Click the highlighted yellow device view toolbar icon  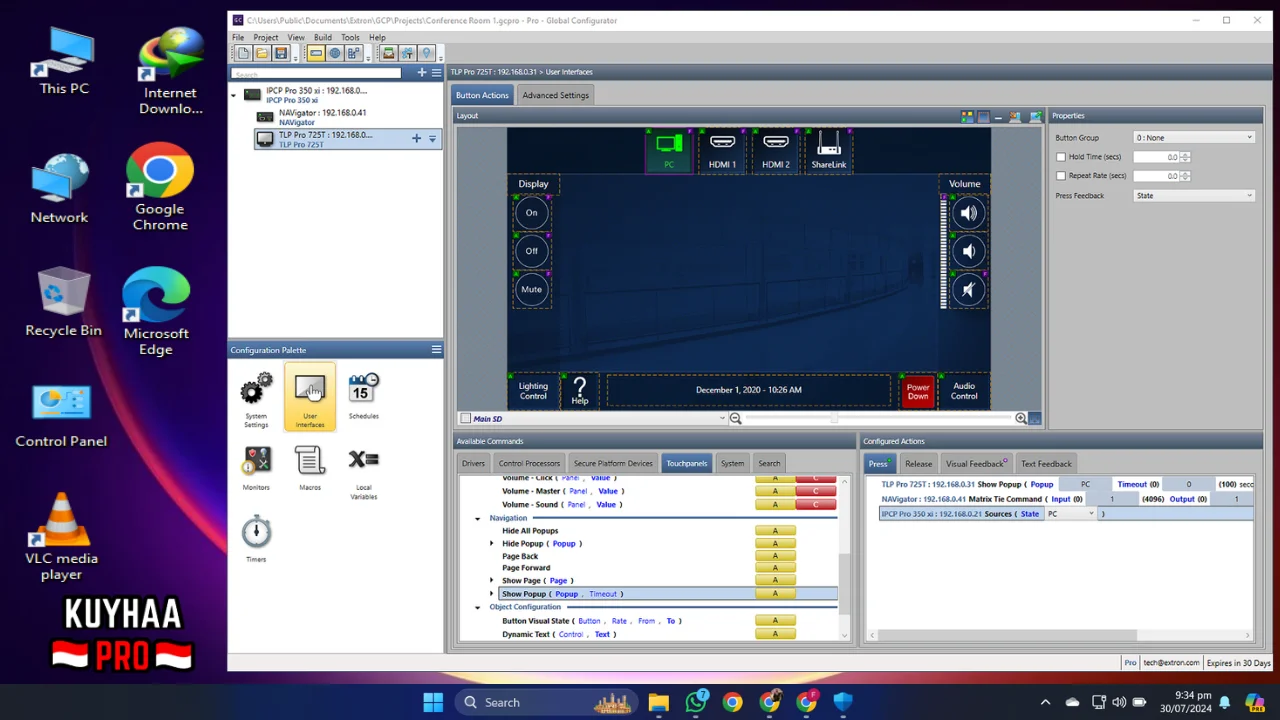[316, 53]
